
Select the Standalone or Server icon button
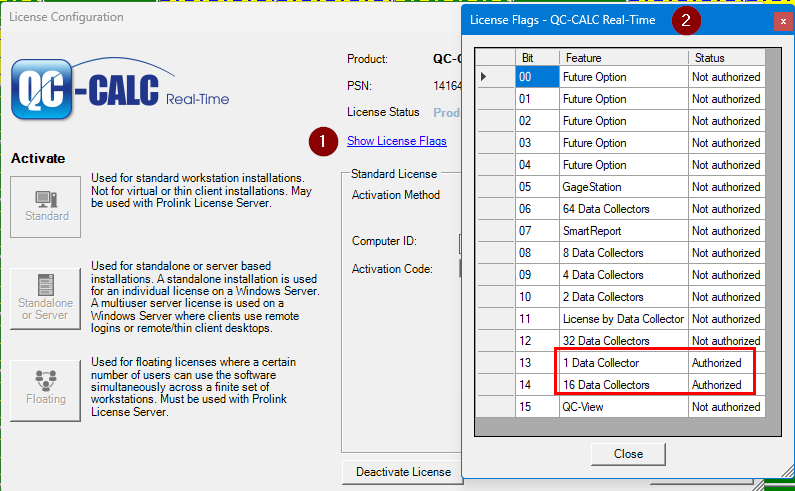point(46,299)
